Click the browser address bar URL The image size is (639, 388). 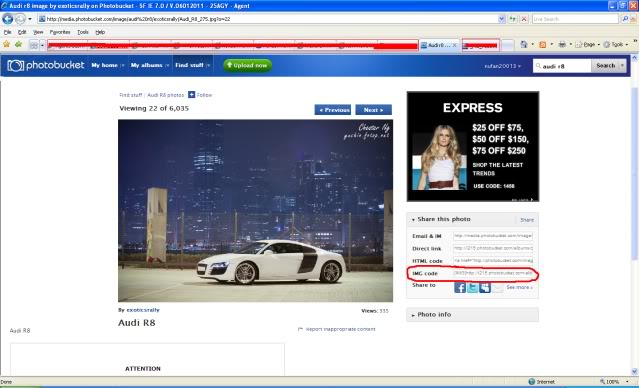[x=138, y=19]
